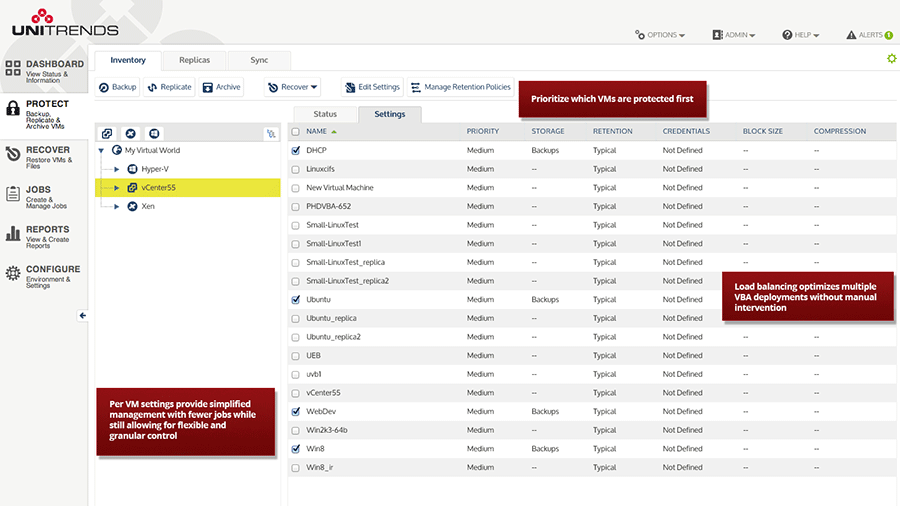
Task: Click the Hyper-V filter icon above tree
Action: pyautogui.click(x=154, y=134)
